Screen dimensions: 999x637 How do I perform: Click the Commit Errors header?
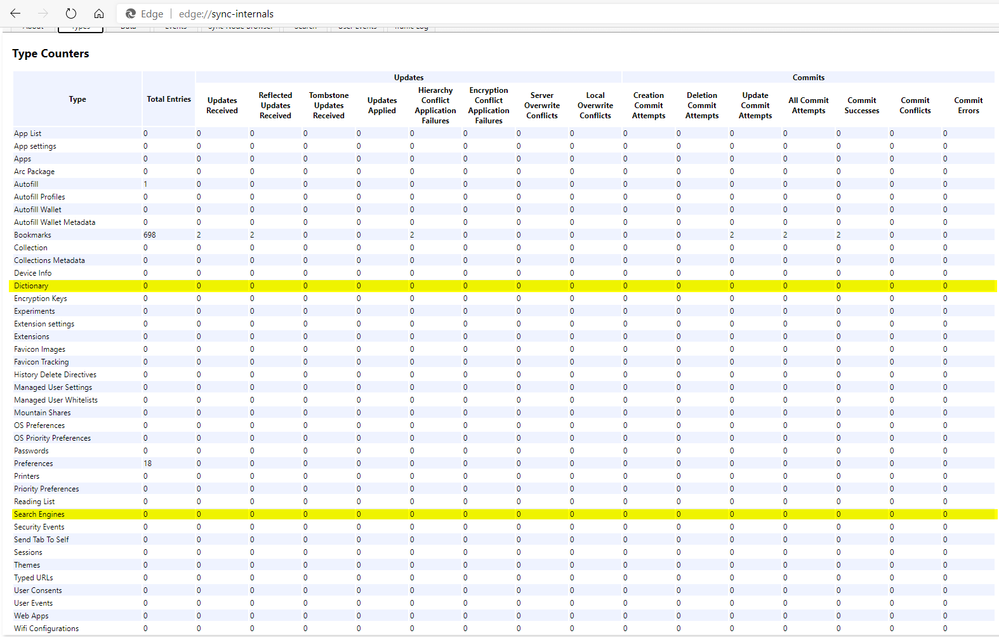(x=968, y=105)
